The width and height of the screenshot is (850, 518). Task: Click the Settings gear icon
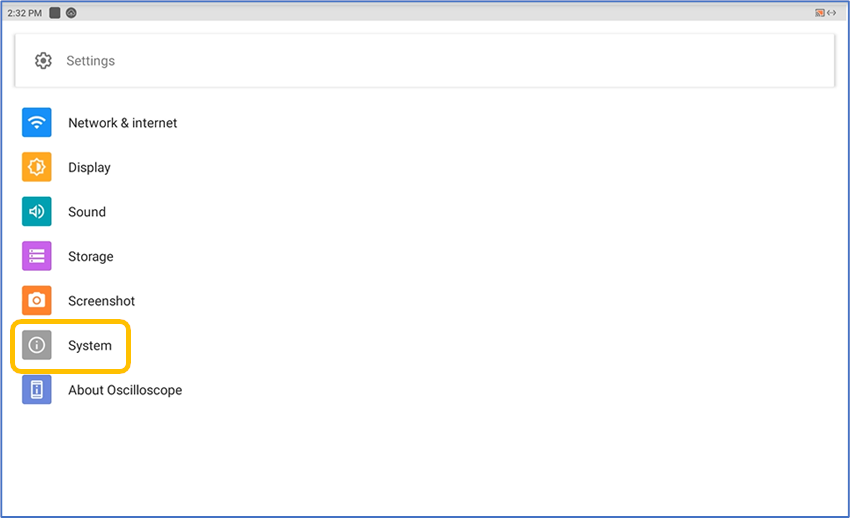43,61
